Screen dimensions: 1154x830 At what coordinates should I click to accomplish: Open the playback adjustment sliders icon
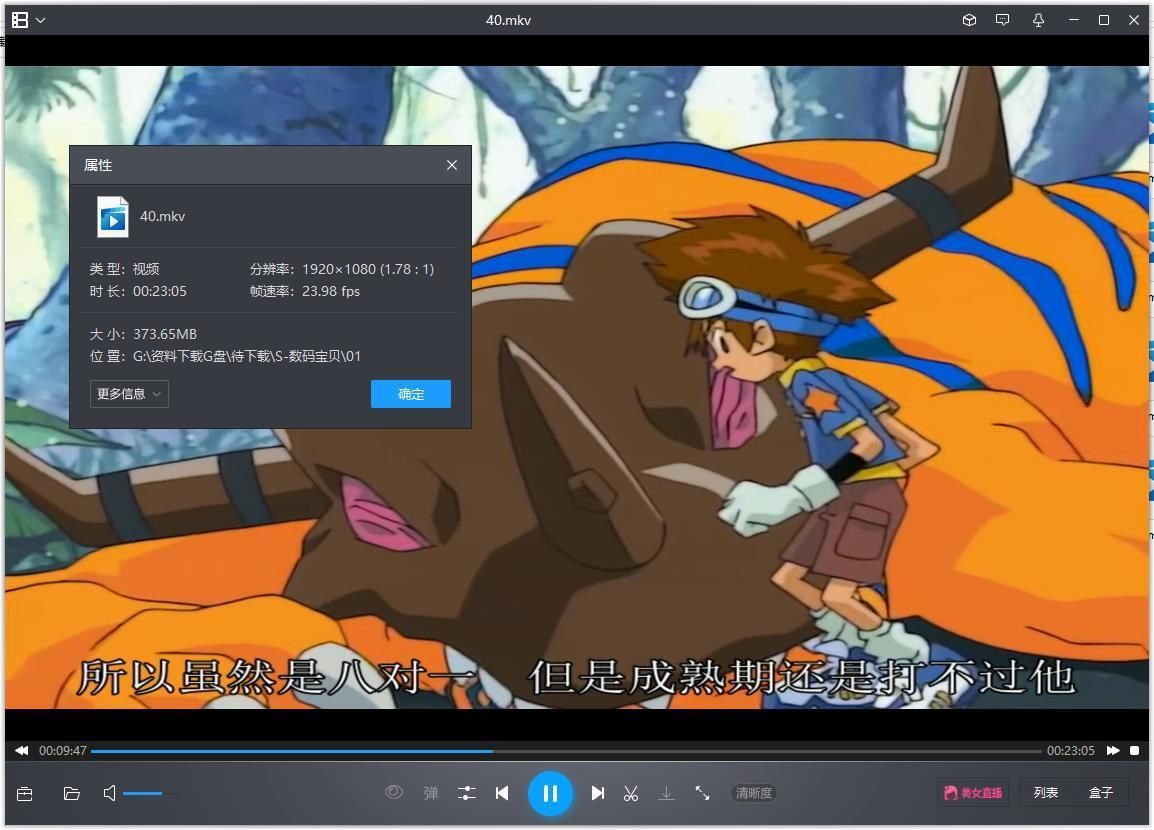[x=466, y=793]
